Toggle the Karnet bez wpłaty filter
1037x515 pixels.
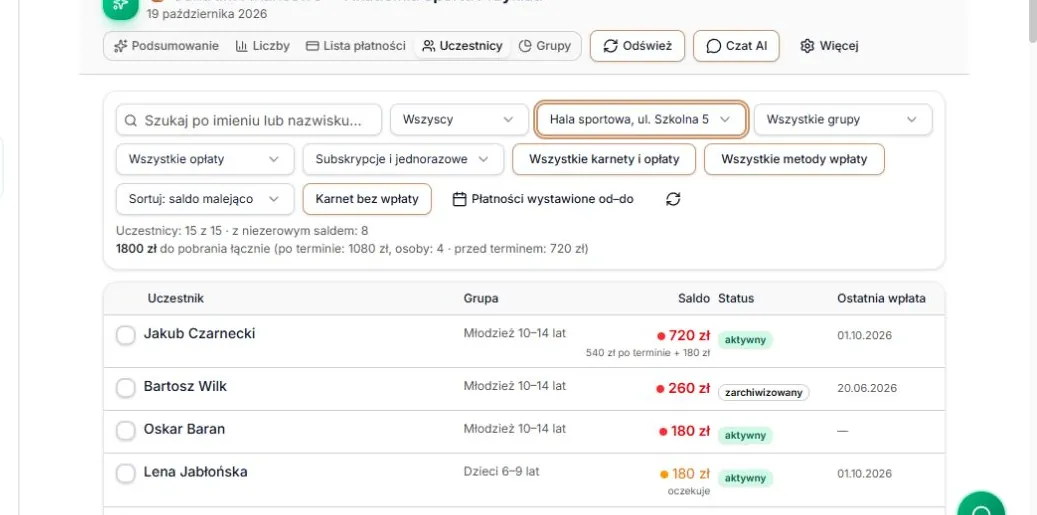(x=367, y=199)
